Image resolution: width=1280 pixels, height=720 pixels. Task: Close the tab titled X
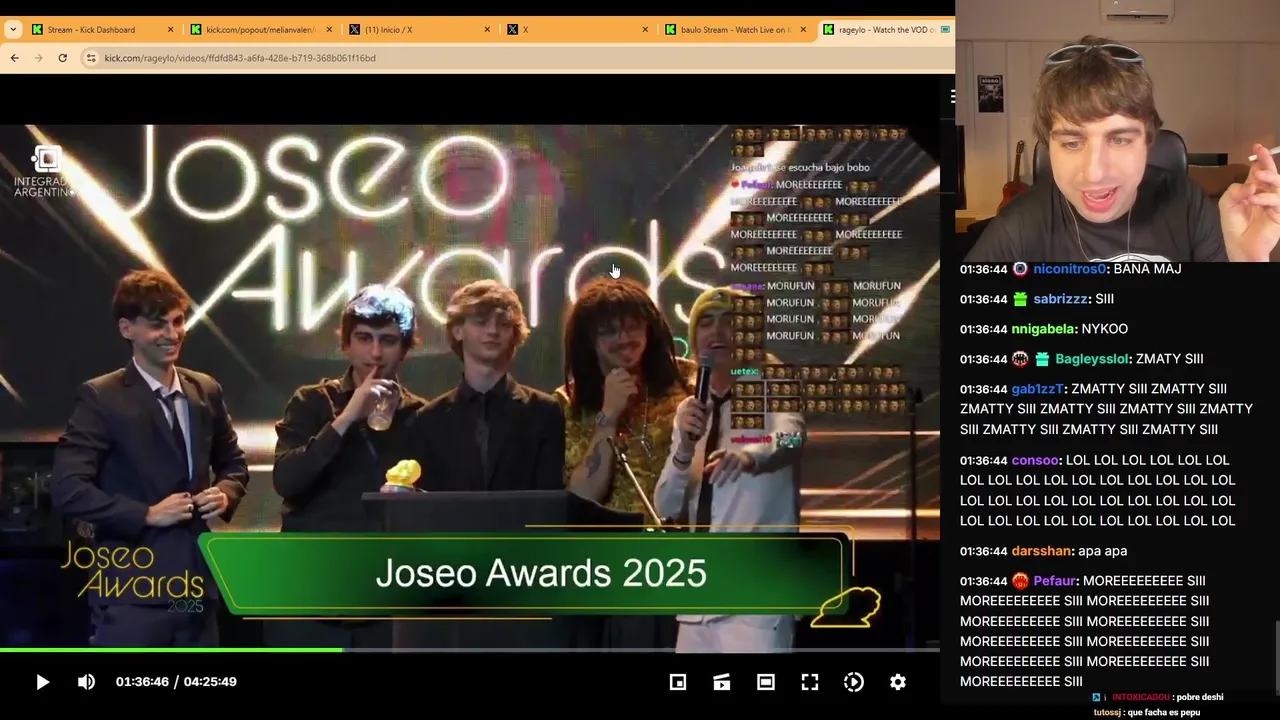(x=645, y=30)
